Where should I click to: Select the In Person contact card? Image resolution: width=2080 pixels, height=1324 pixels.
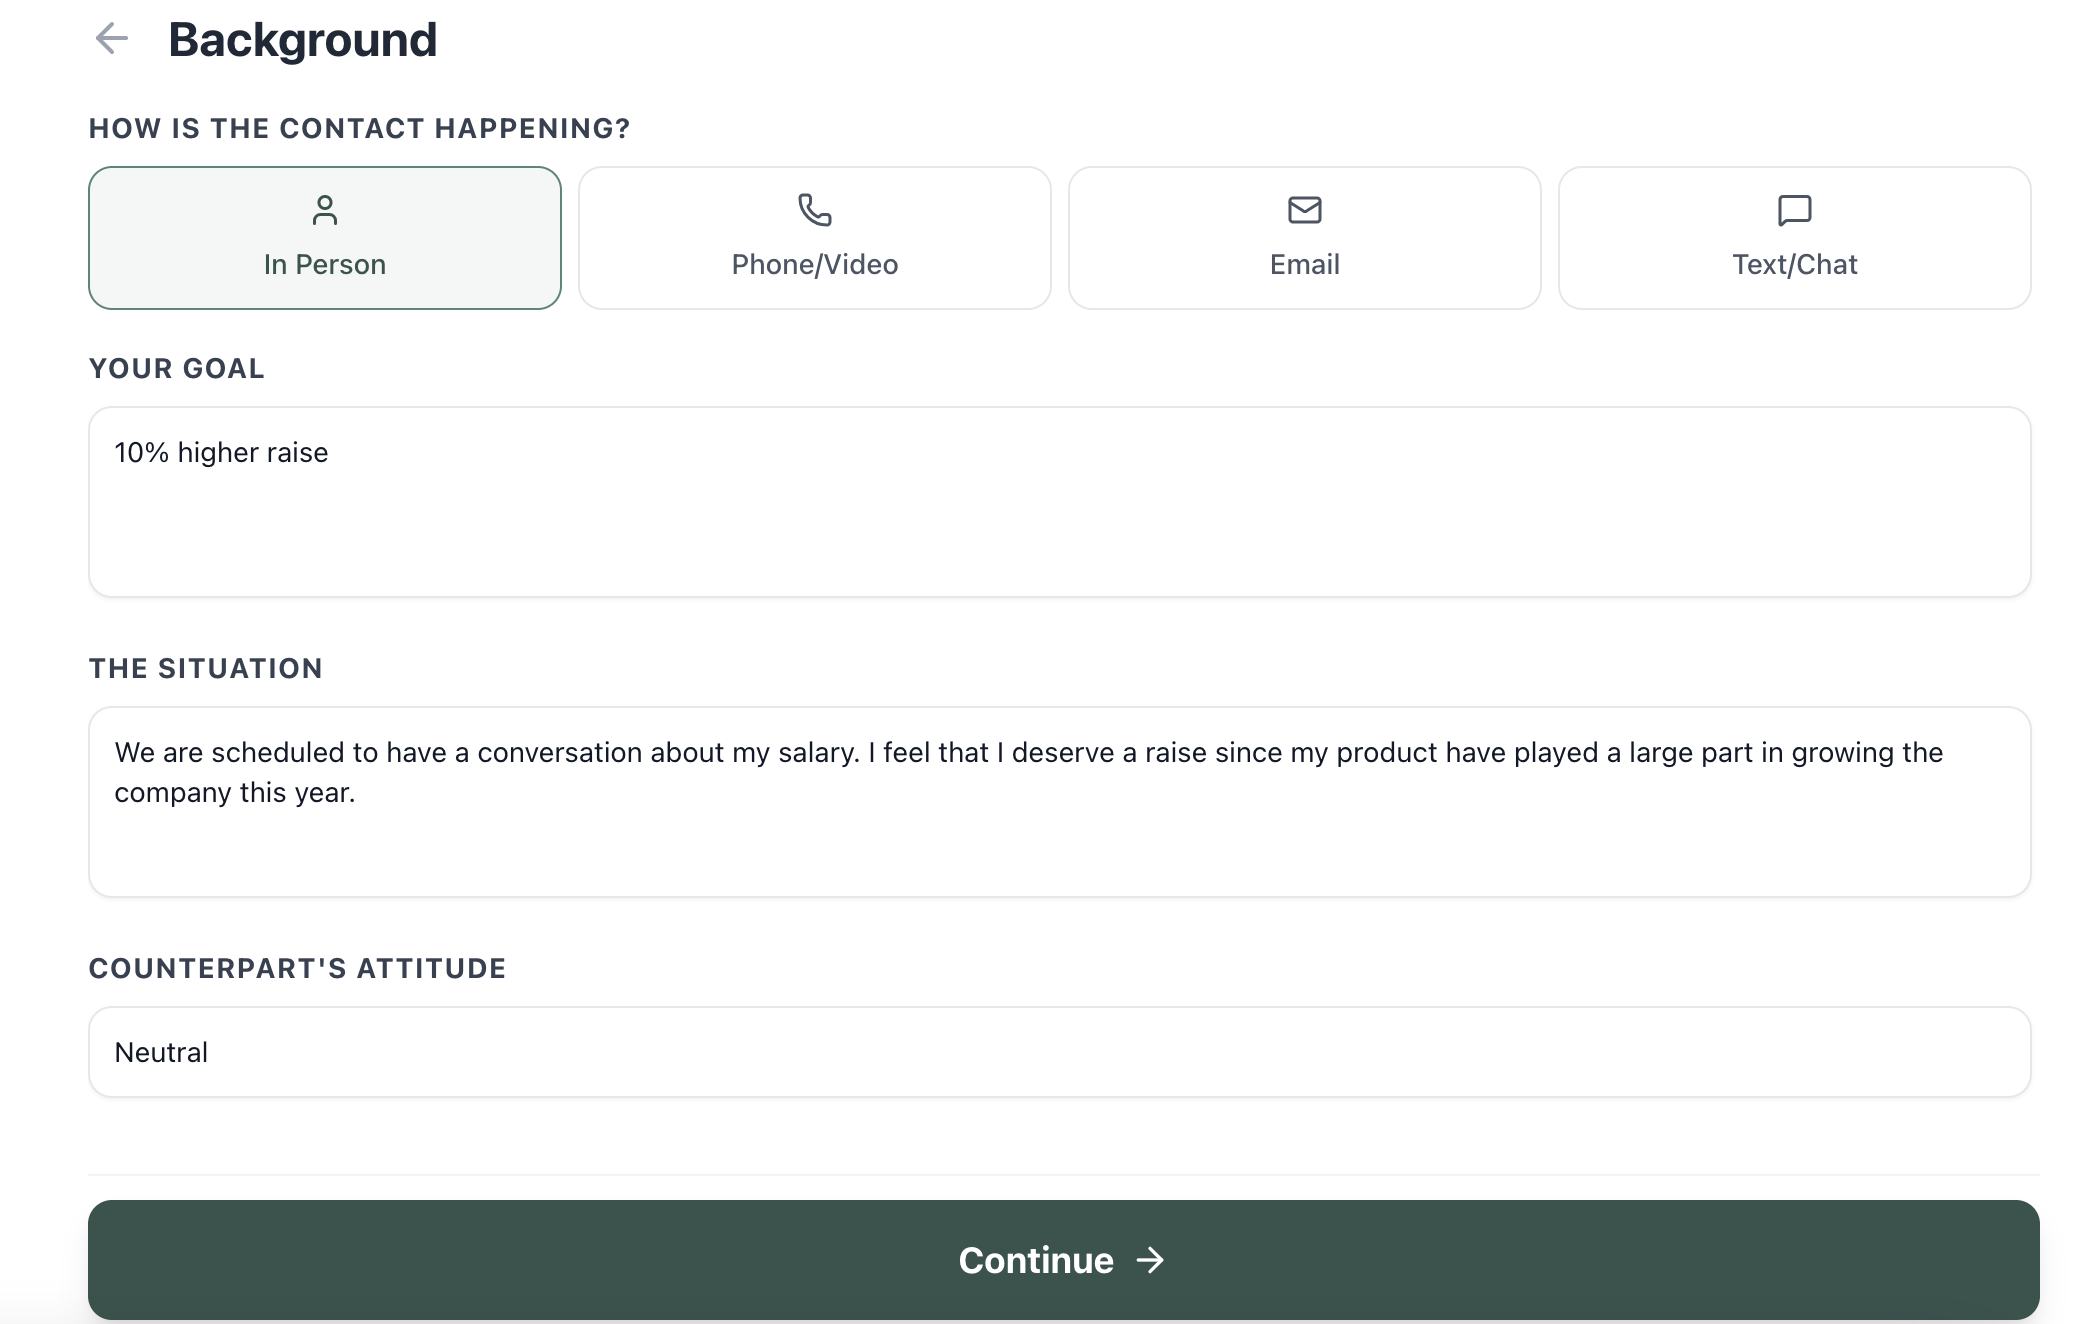(324, 237)
